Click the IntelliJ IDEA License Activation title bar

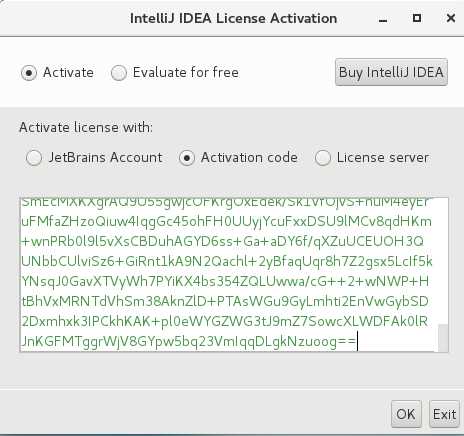tap(233, 18)
